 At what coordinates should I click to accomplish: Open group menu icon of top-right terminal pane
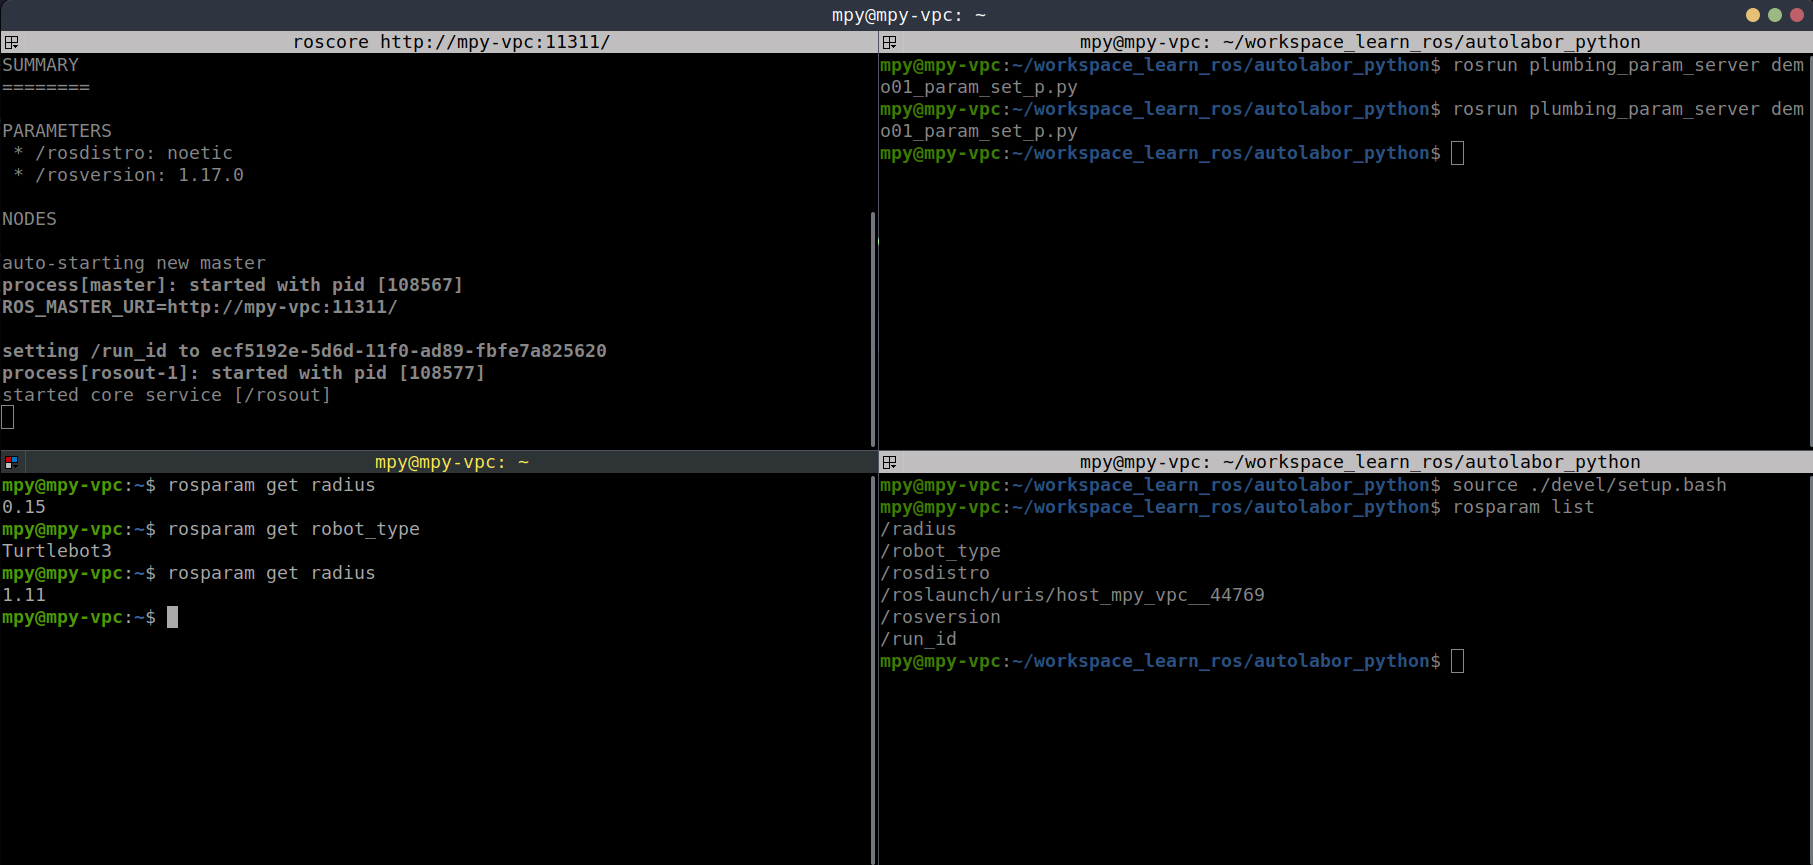(889, 42)
